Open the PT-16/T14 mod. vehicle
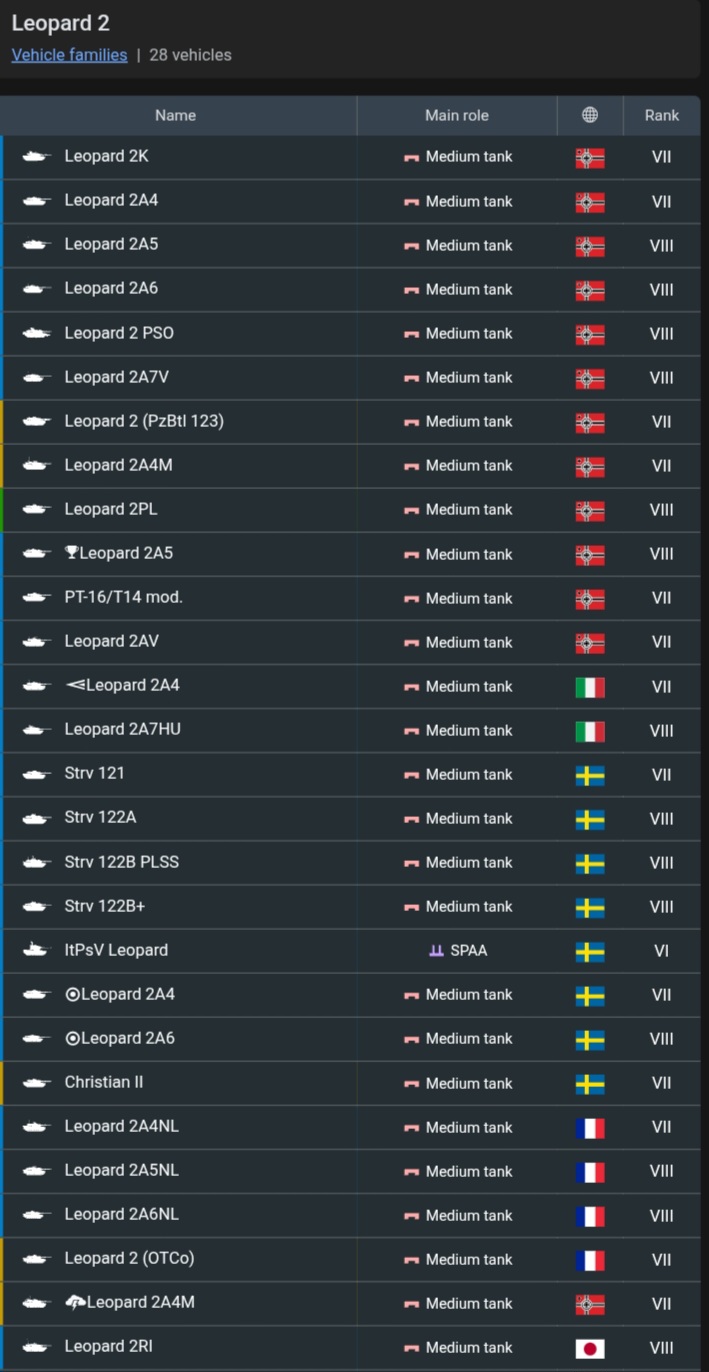Viewport: 709px width, 1372px height. click(x=124, y=597)
